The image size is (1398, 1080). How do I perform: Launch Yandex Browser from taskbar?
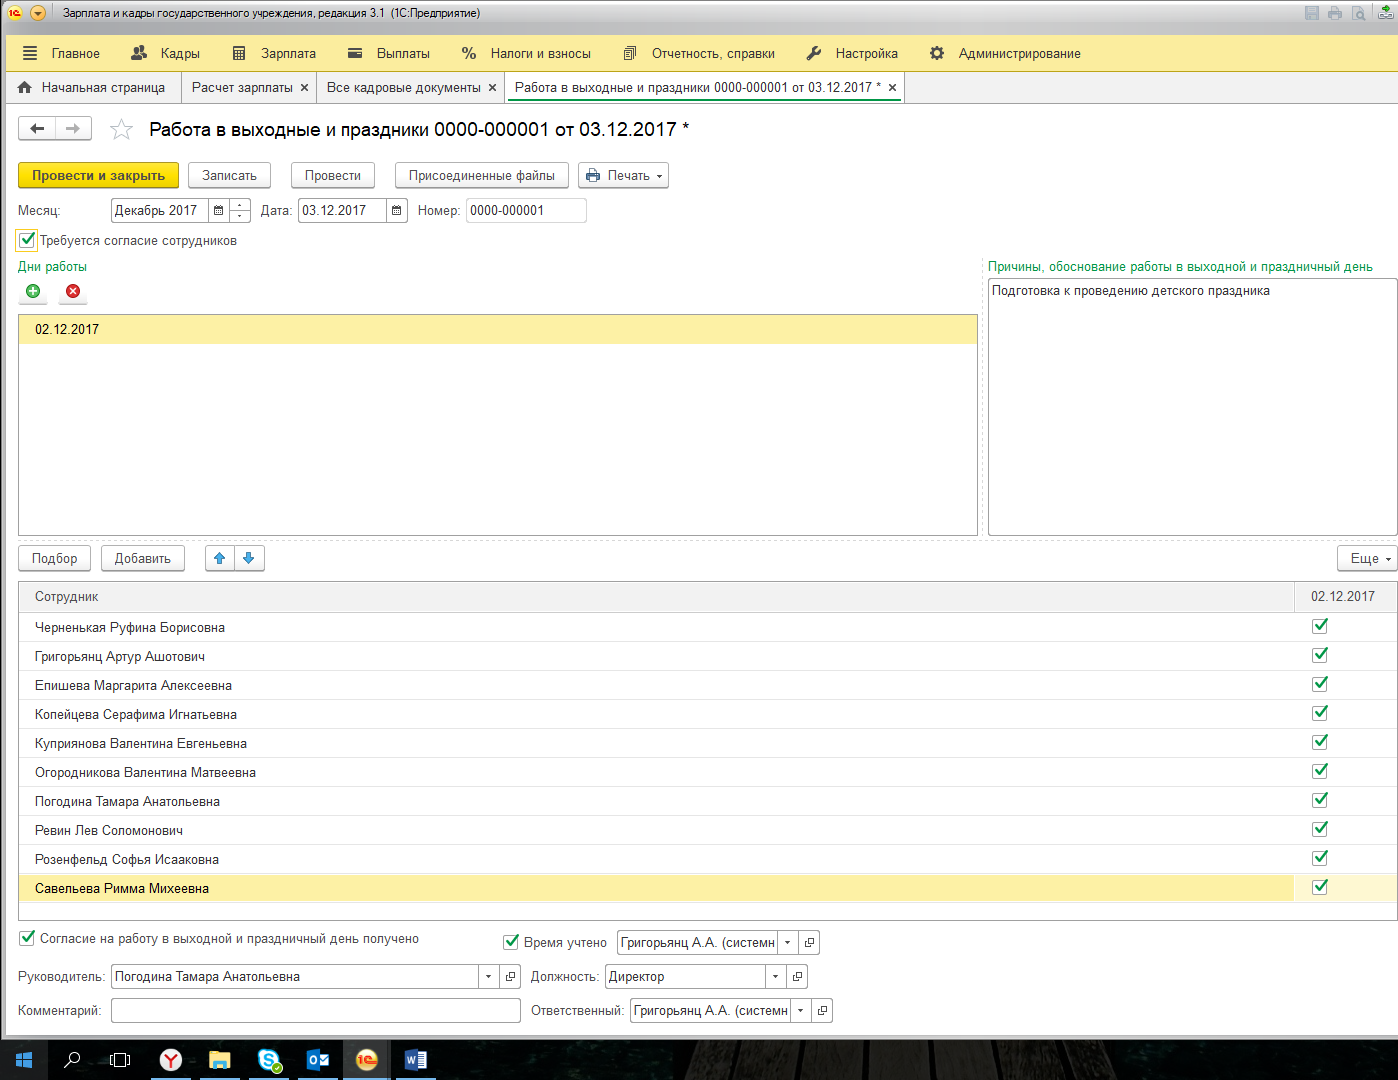pyautogui.click(x=171, y=1060)
